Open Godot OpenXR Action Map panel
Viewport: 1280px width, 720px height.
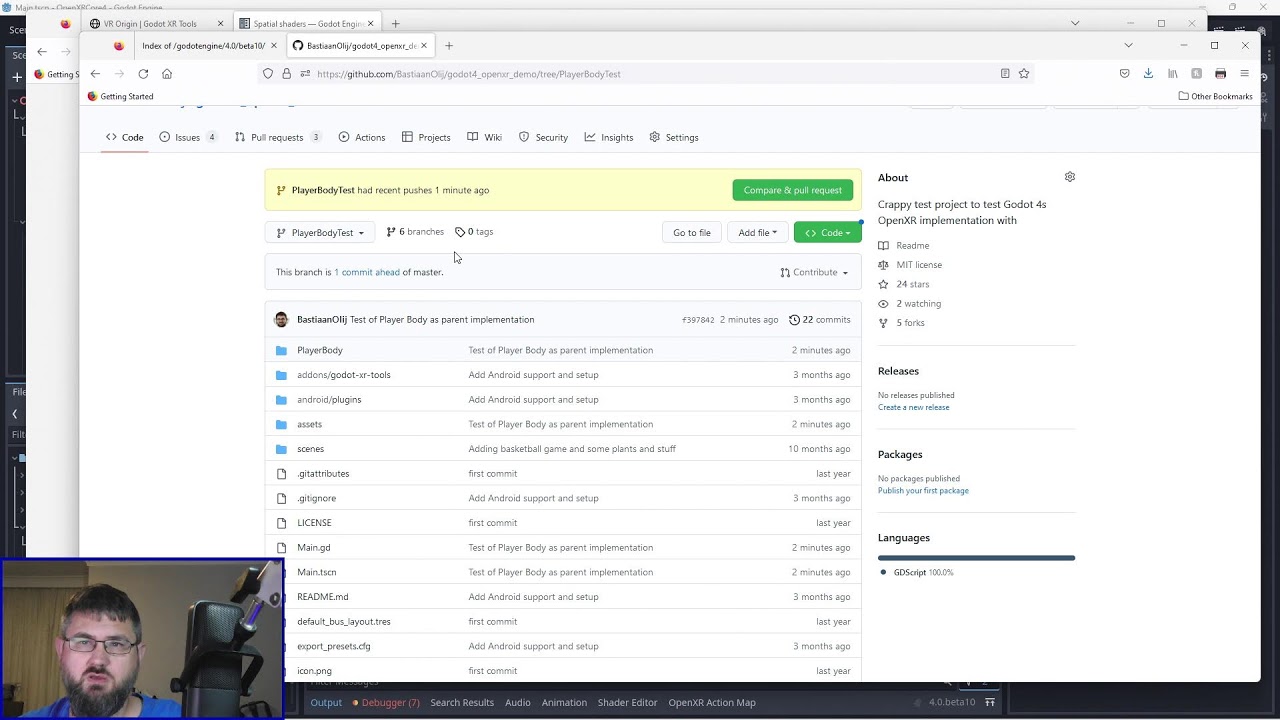click(x=712, y=703)
